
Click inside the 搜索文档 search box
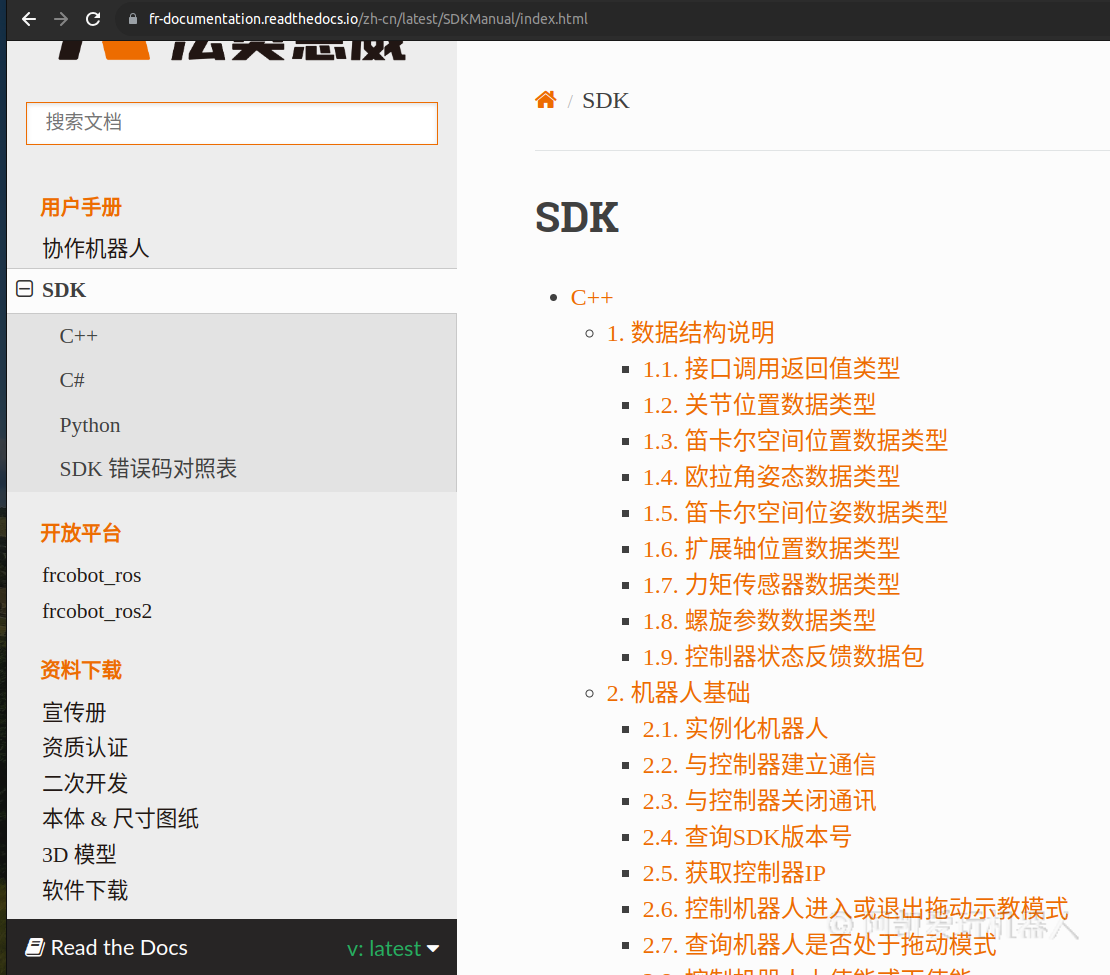pyautogui.click(x=231, y=123)
